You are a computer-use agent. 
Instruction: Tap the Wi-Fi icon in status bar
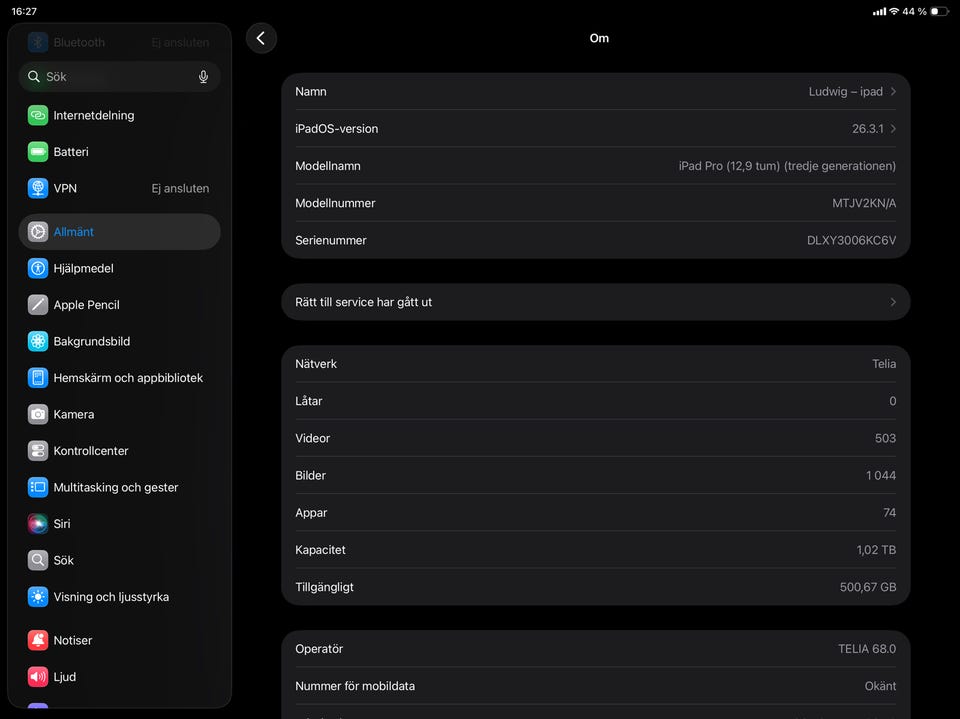[894, 11]
